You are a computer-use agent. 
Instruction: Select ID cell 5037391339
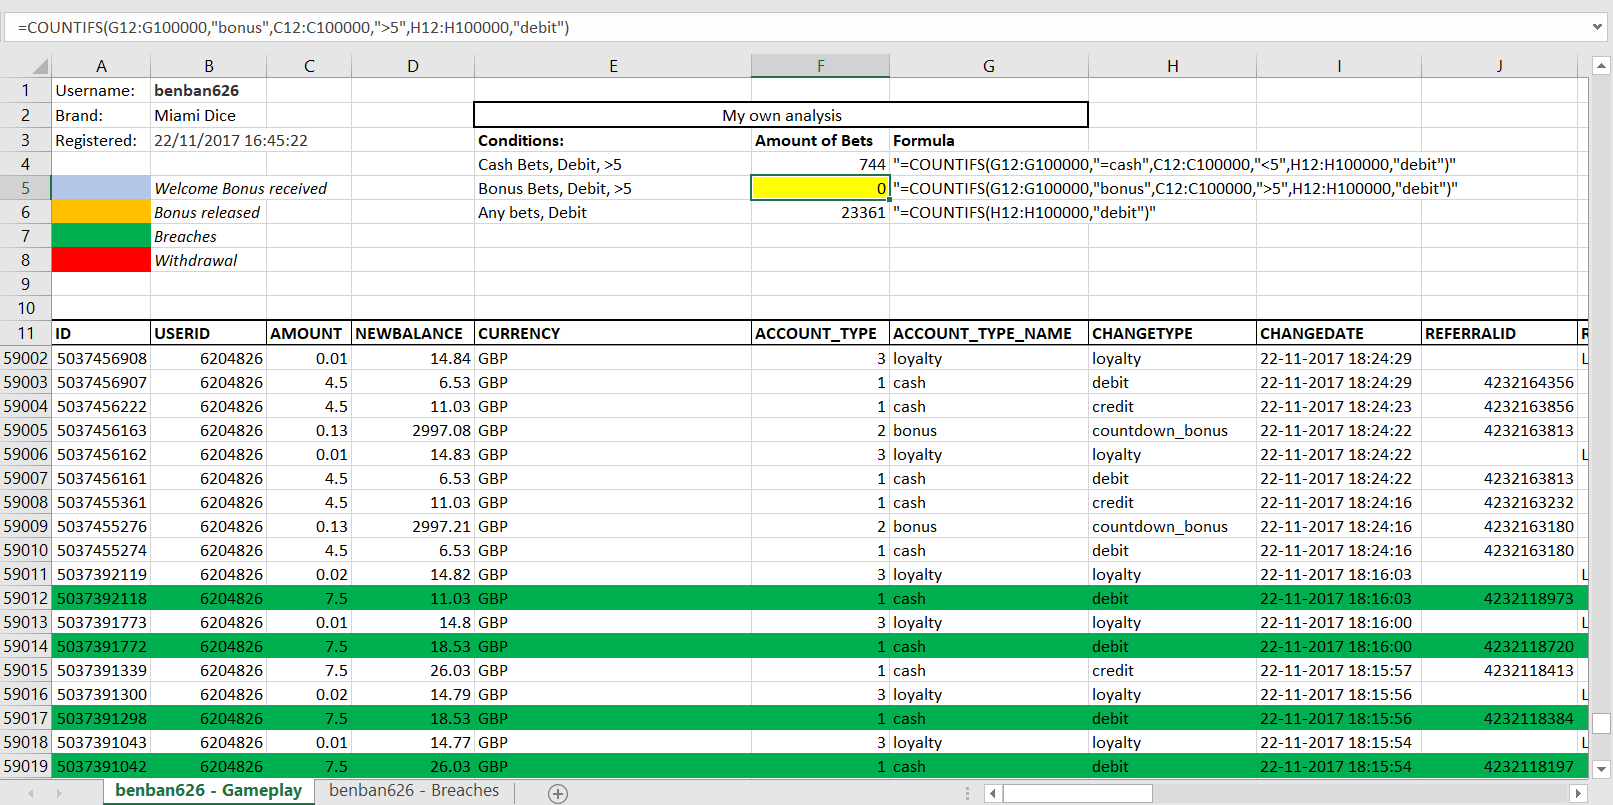[101, 670]
